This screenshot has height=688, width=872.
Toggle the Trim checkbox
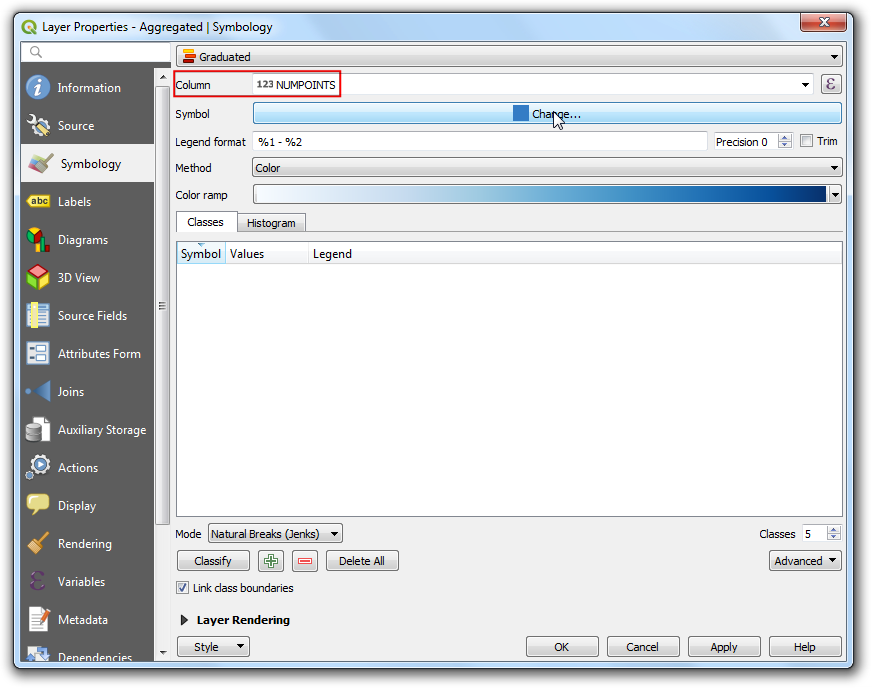807,142
